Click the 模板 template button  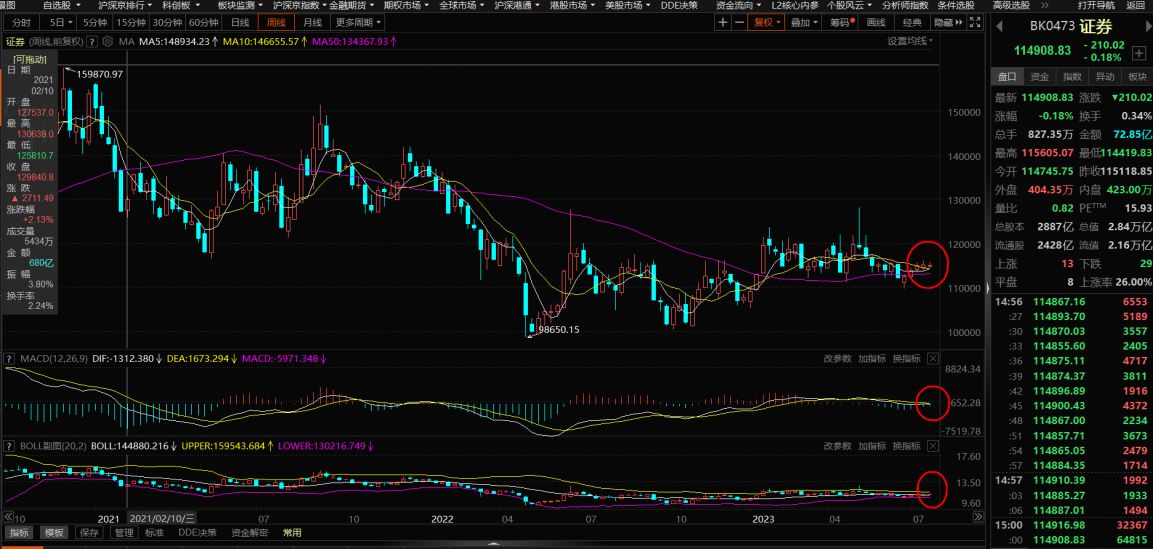(x=54, y=533)
